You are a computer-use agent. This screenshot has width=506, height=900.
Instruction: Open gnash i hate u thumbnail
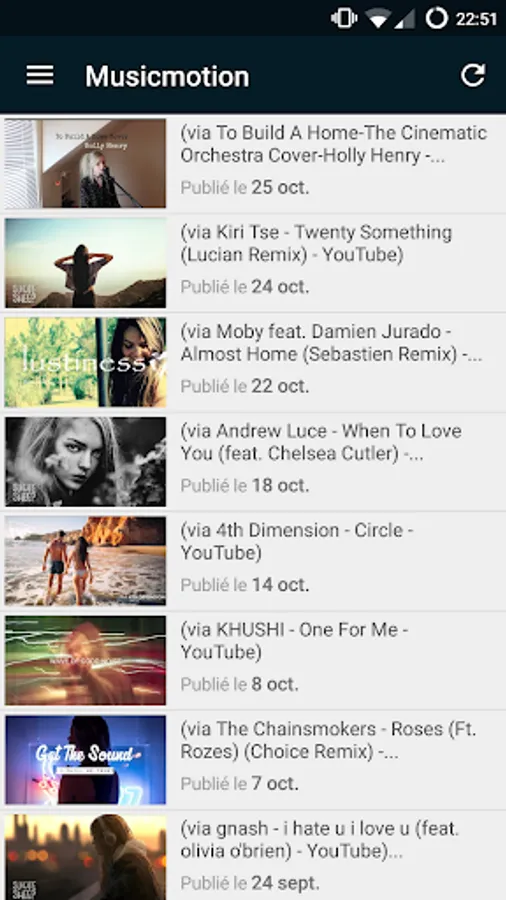85,857
